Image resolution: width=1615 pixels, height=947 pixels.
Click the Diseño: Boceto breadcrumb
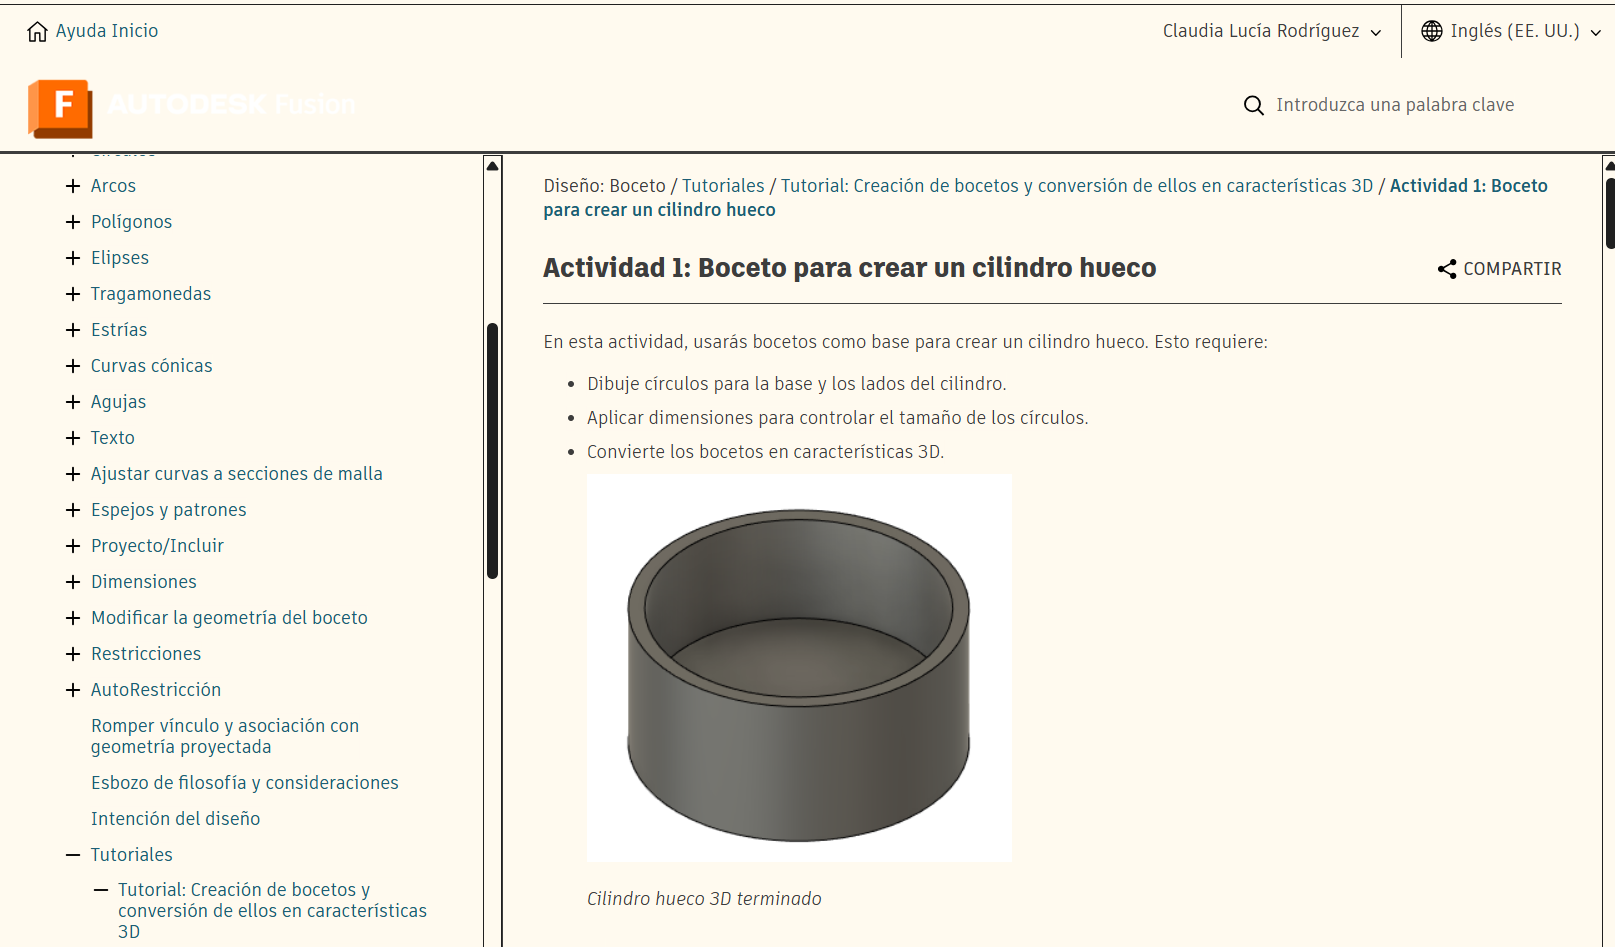coord(604,186)
